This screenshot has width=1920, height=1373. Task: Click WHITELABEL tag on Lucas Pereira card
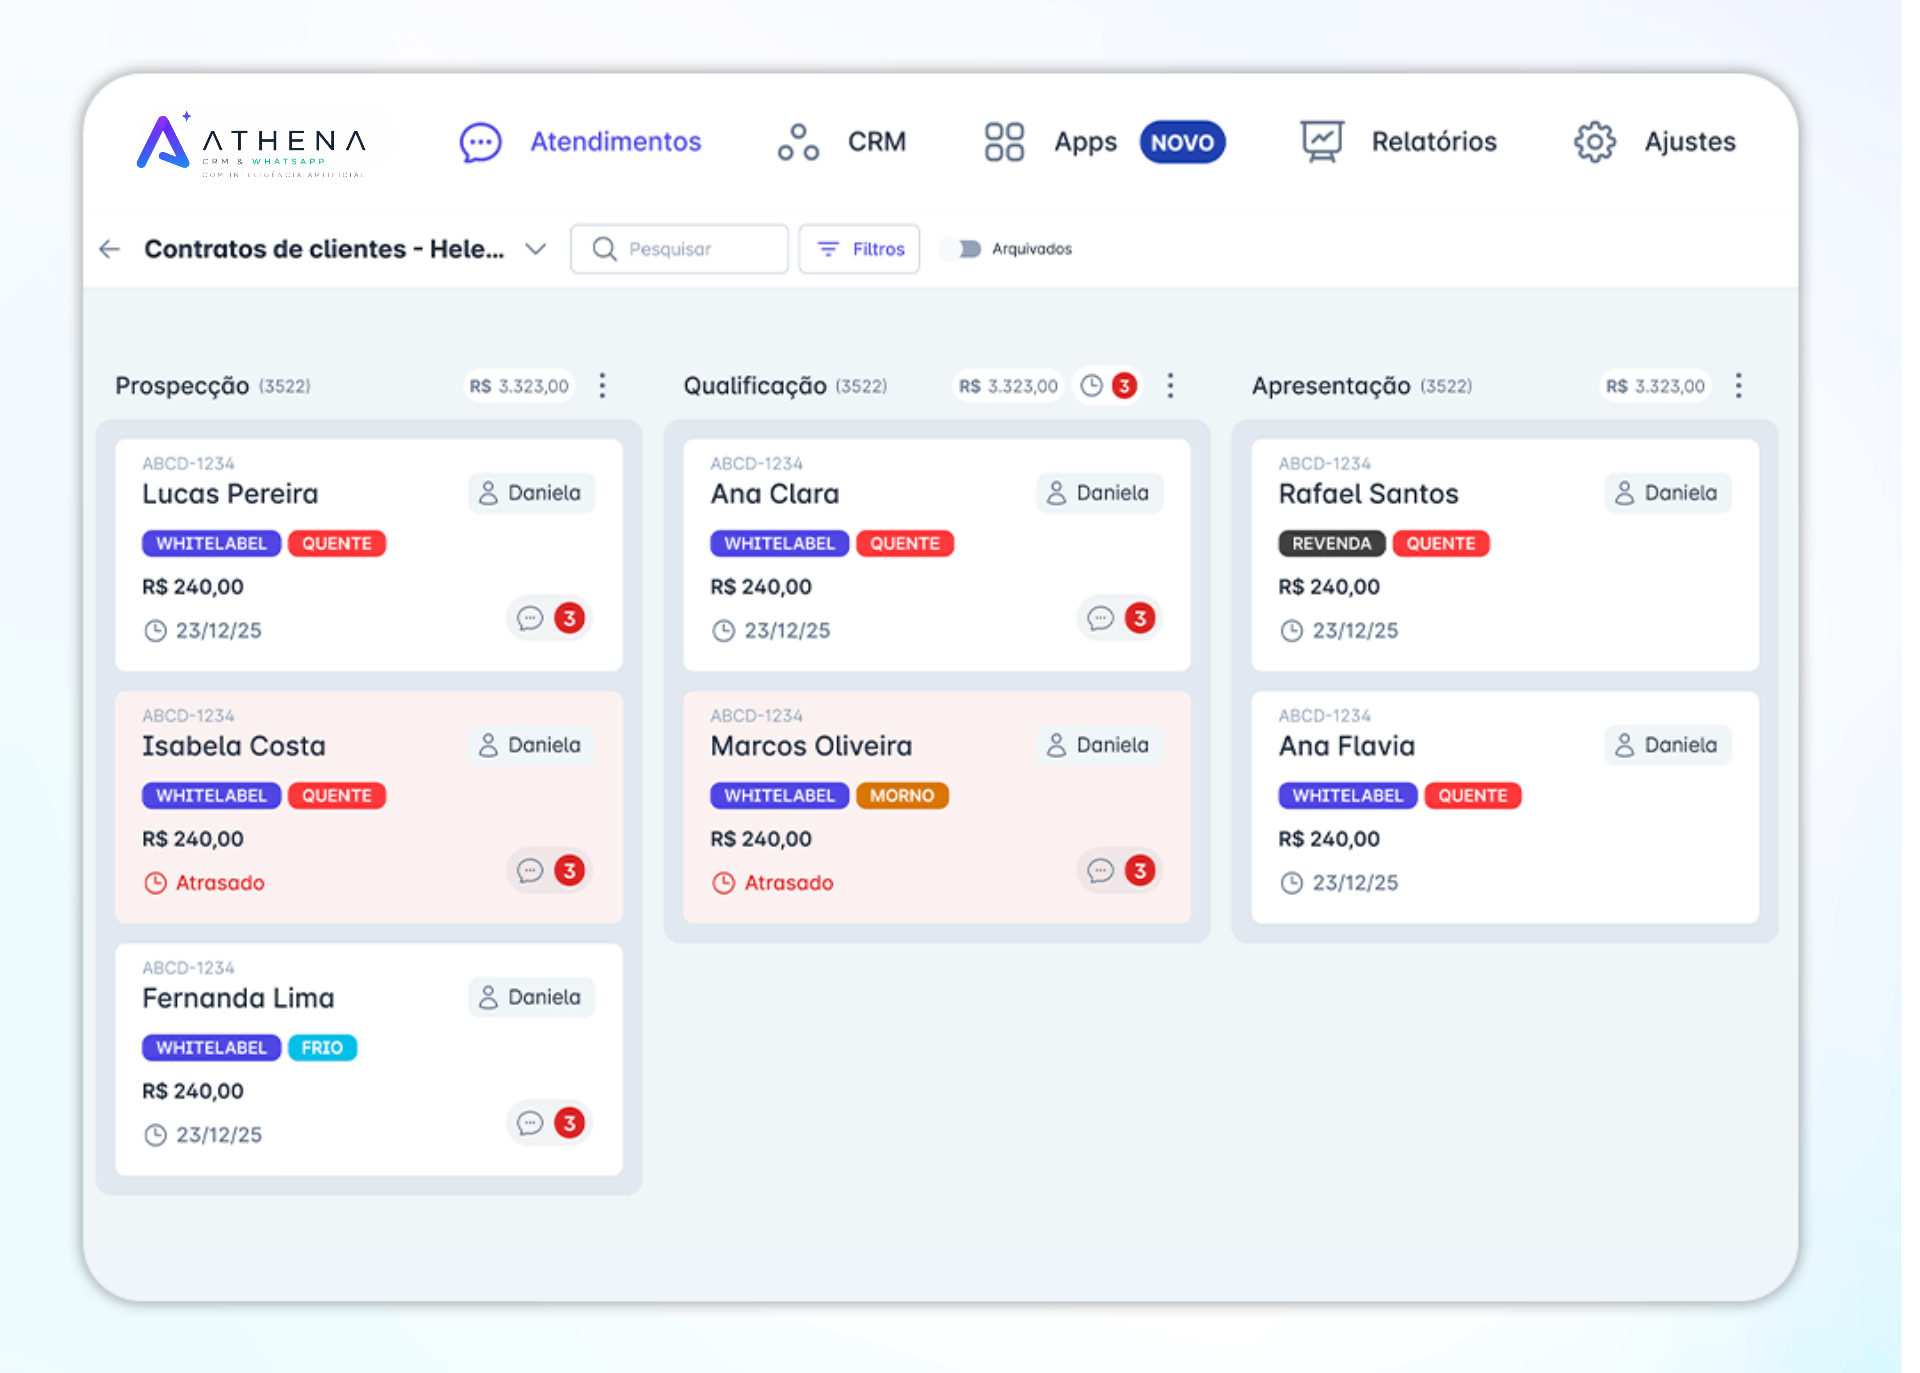tap(211, 544)
